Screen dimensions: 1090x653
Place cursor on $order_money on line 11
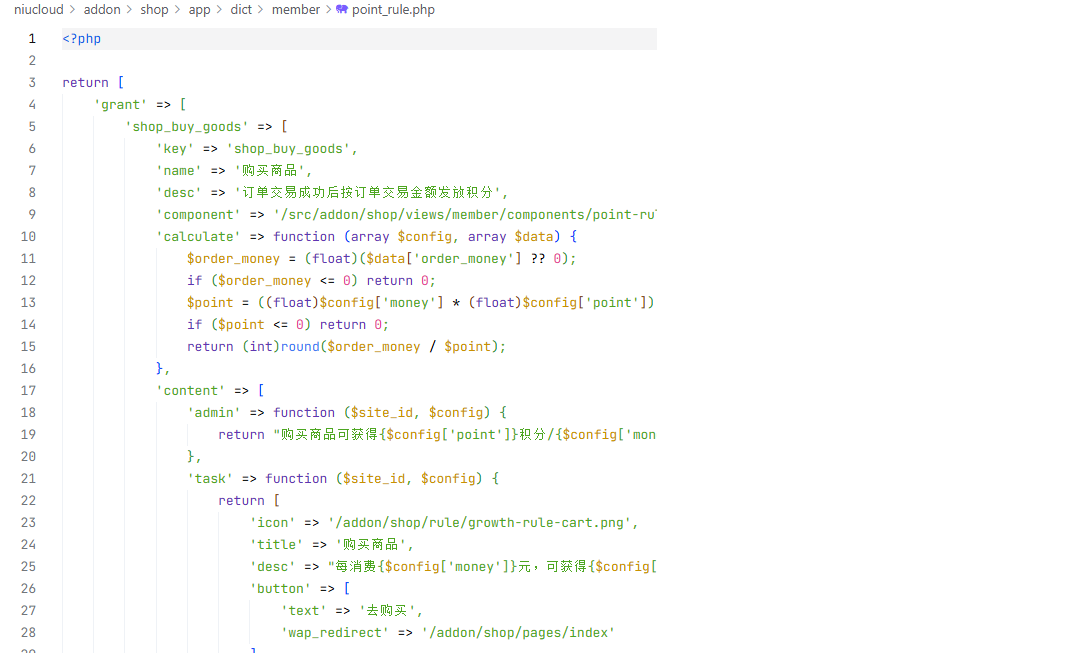[x=234, y=259]
